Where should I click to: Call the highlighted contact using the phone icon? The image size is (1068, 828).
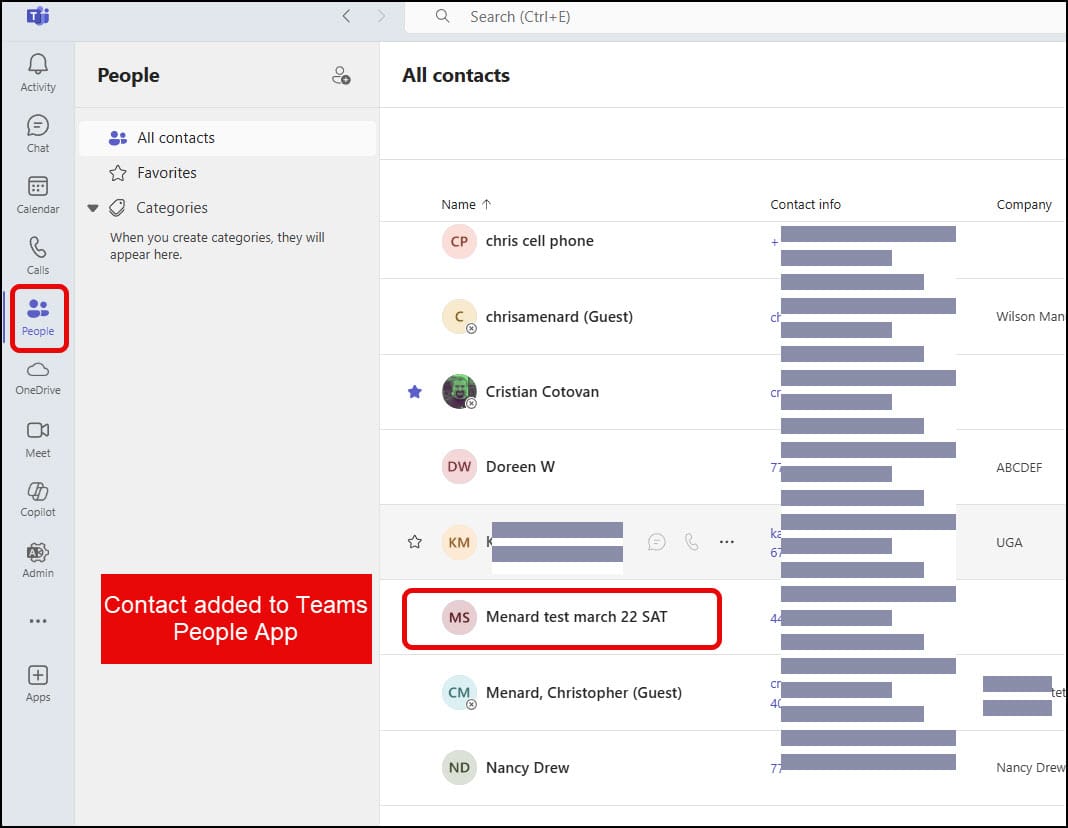tap(692, 542)
